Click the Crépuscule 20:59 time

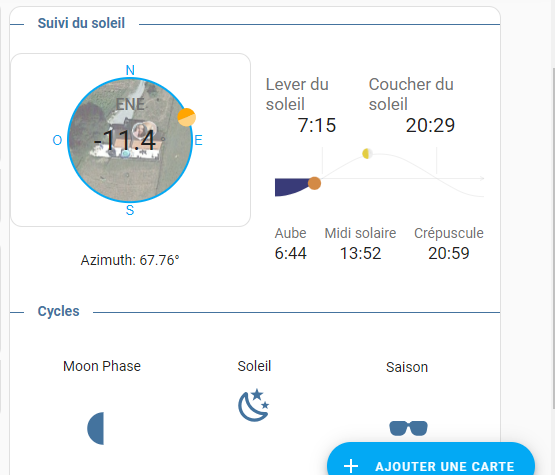point(448,253)
